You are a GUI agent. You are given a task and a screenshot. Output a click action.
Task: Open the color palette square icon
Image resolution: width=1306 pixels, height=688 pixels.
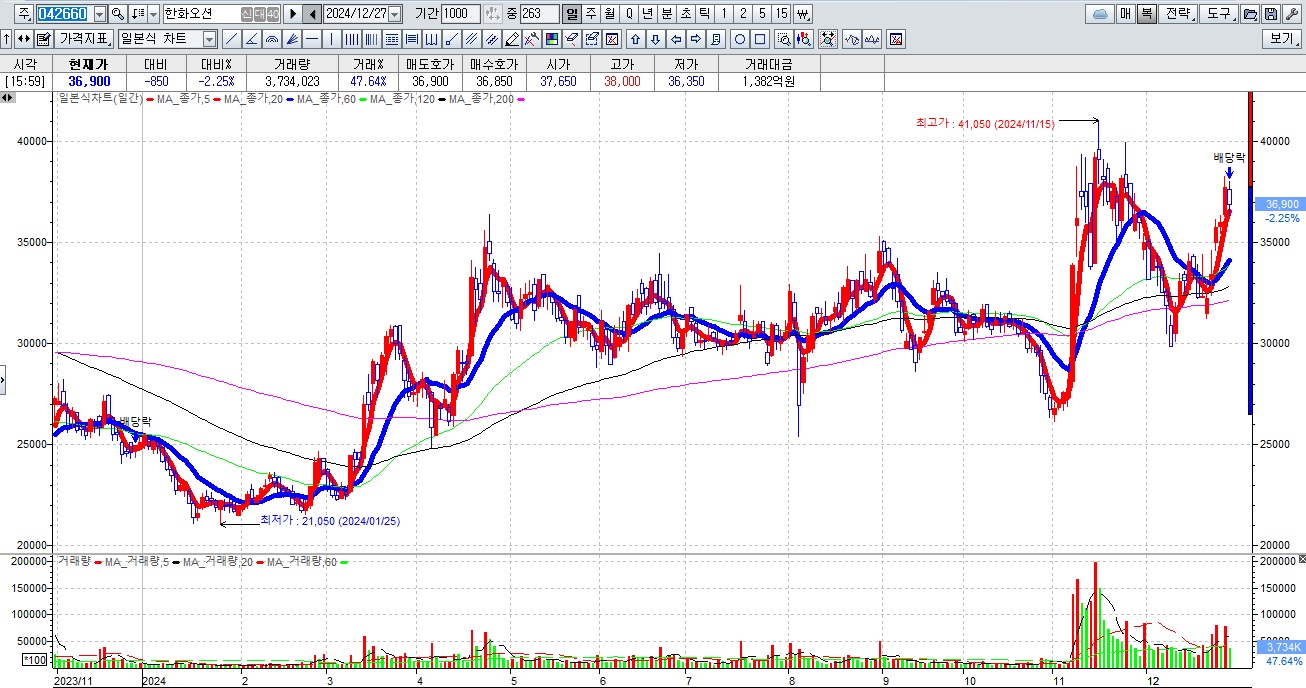(552, 39)
